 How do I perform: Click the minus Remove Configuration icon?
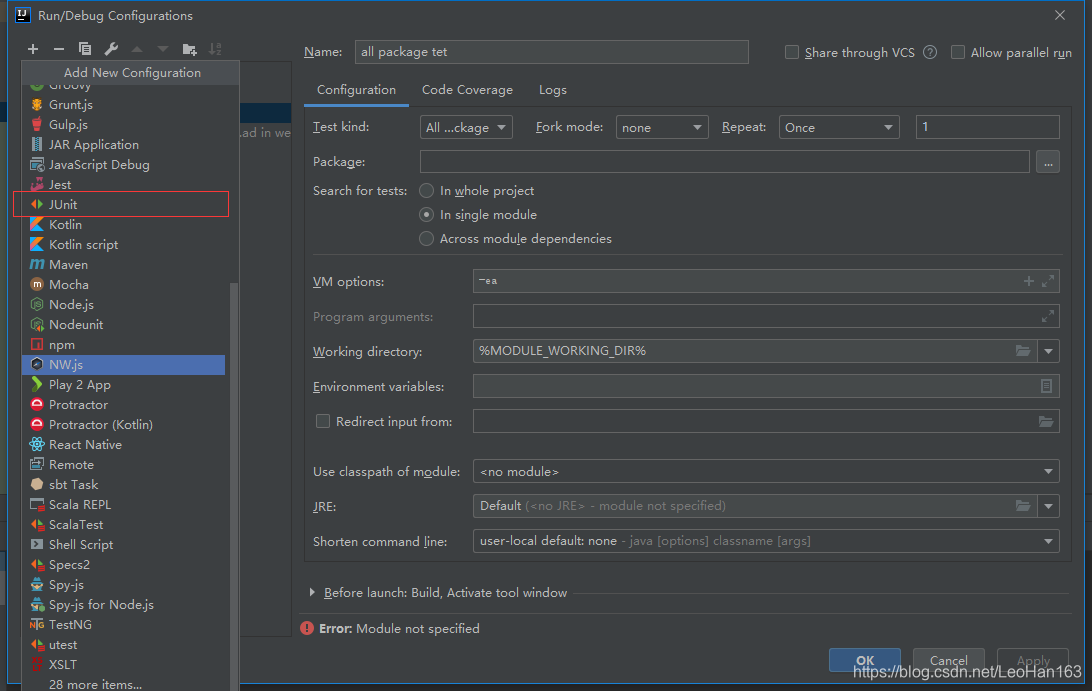tap(58, 49)
